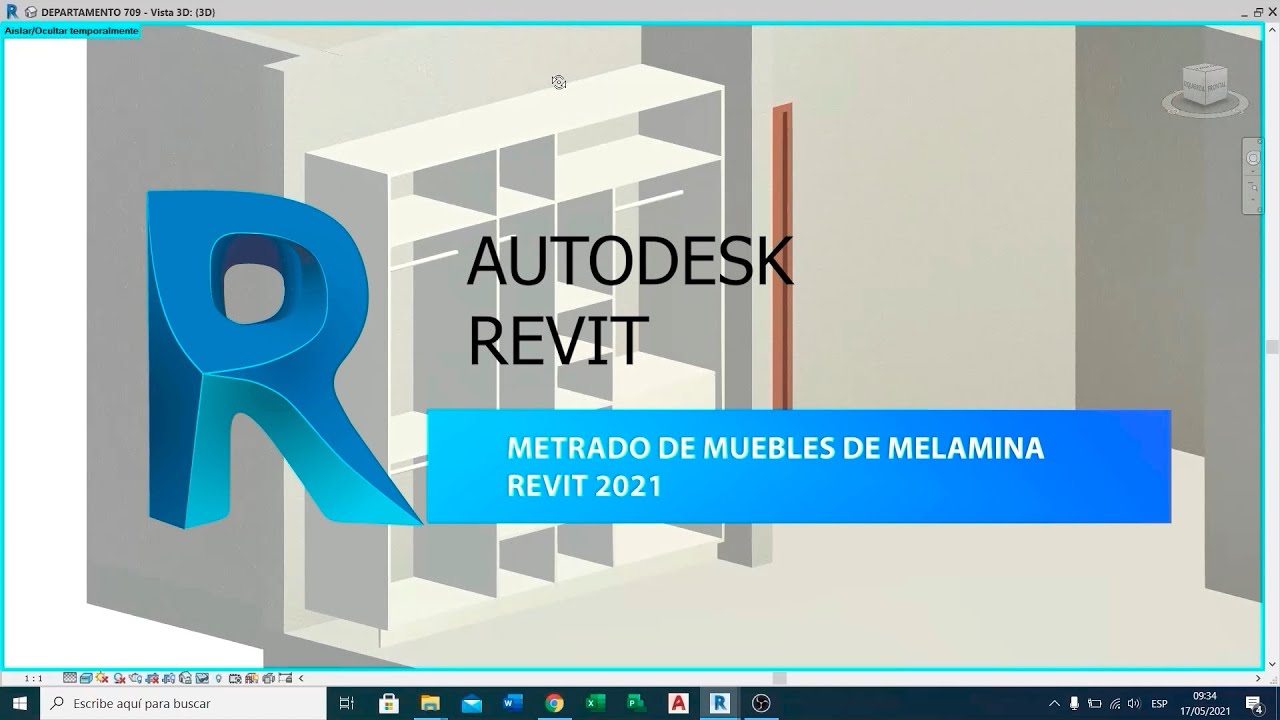Open the steering wheel on navigation bar
The image size is (1280, 720).
(x=1253, y=158)
